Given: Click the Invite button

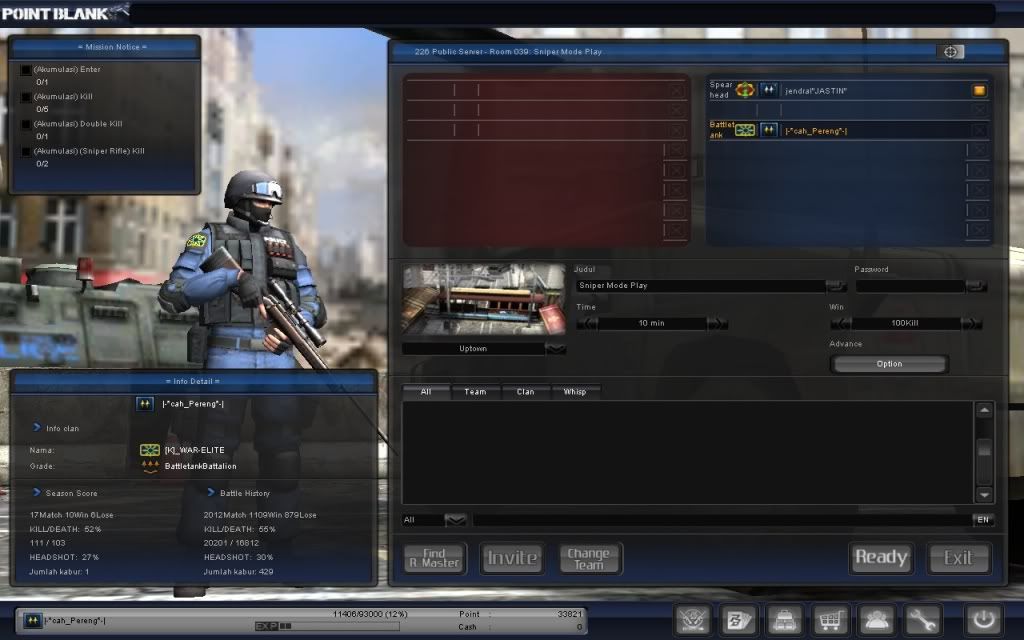Looking at the screenshot, I should [513, 558].
